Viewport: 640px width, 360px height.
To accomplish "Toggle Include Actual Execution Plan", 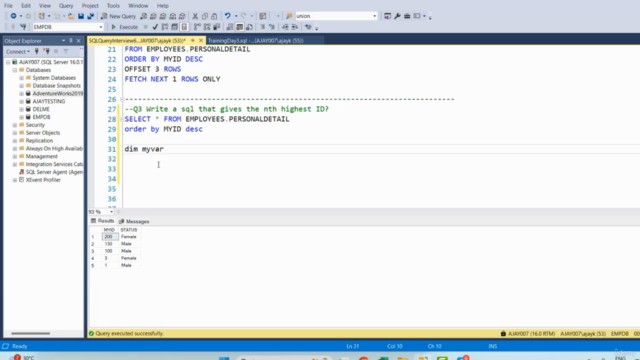I will coord(197,27).
